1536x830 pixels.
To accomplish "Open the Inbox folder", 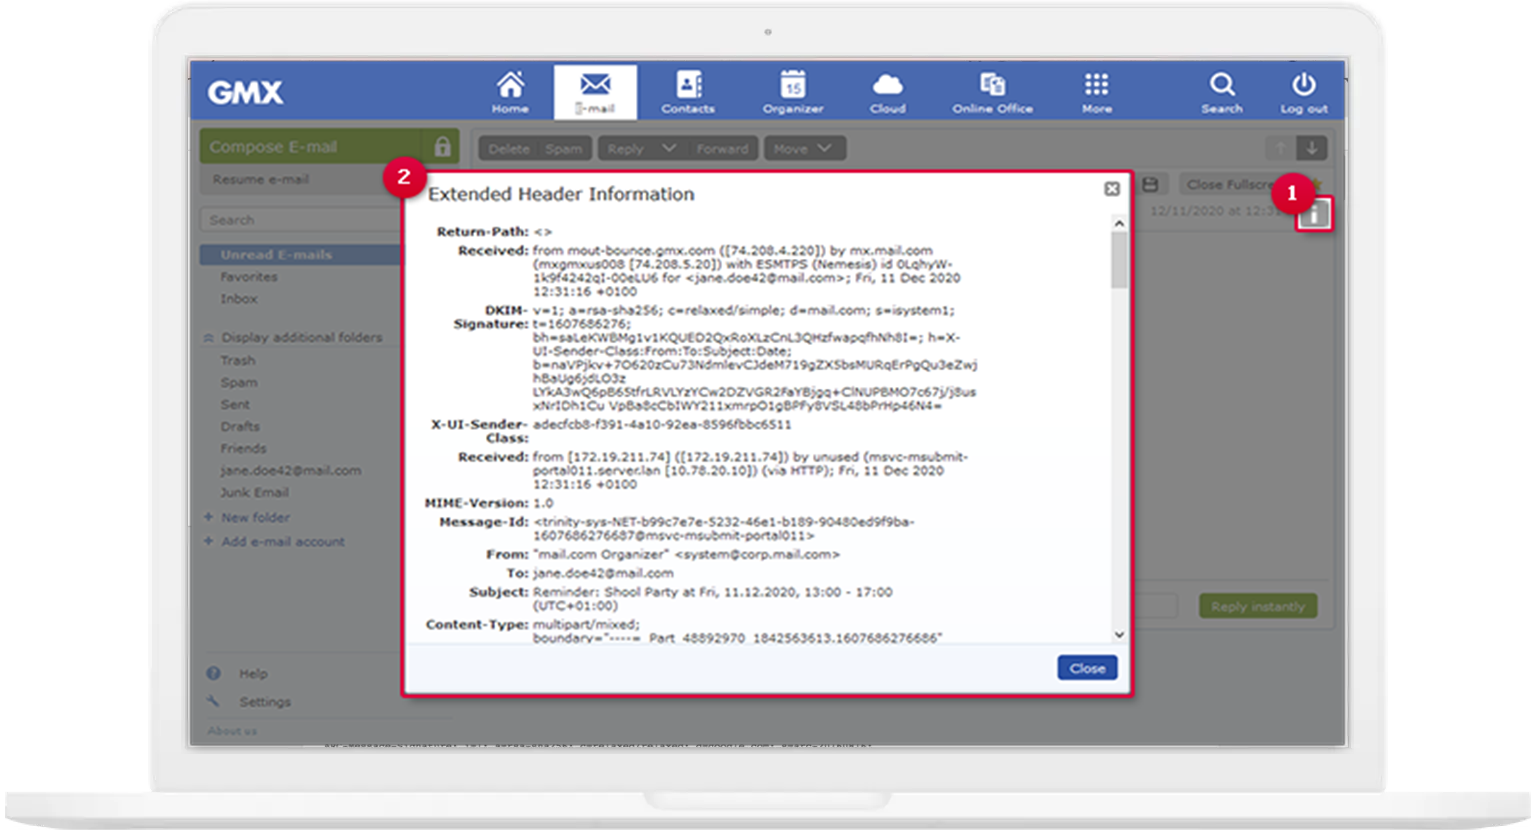I will 239,299.
